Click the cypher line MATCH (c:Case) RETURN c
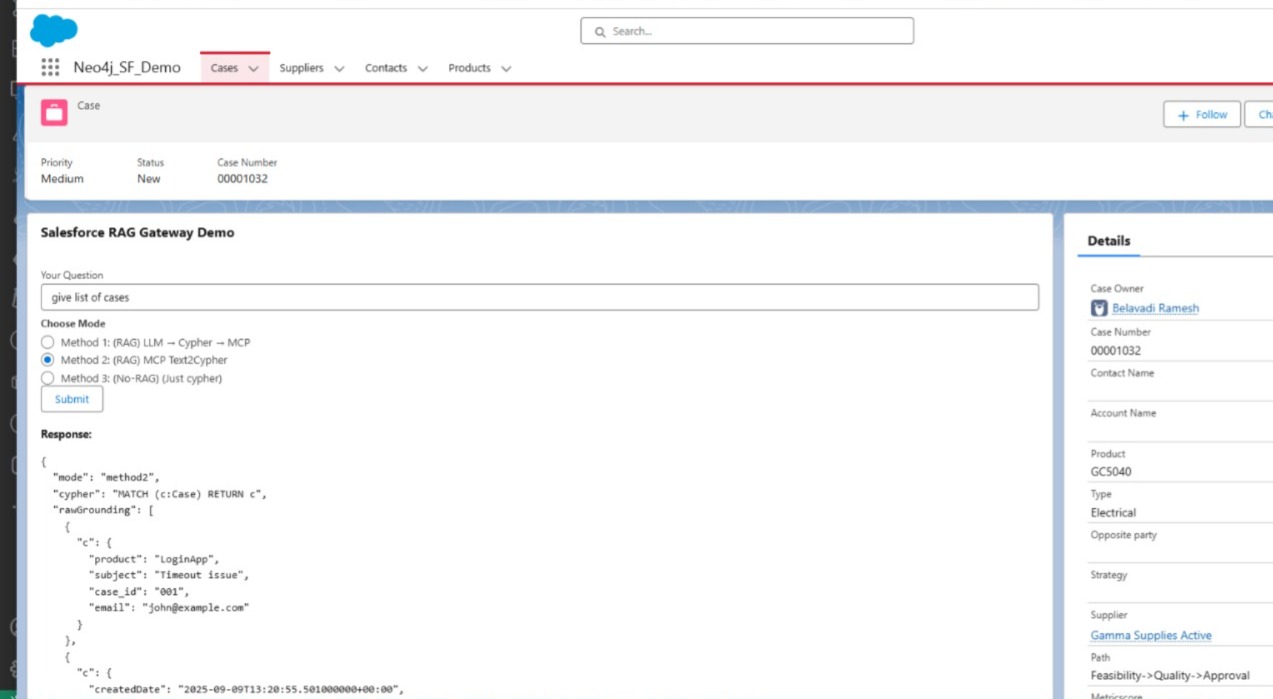This screenshot has width=1273, height=699. tap(160, 494)
